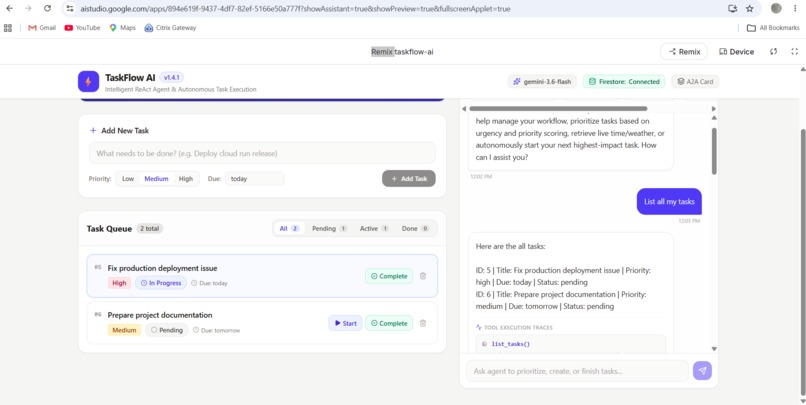Screen dimensions: 806x405
Task: Delete Prepare project documentation task
Action: (423, 323)
